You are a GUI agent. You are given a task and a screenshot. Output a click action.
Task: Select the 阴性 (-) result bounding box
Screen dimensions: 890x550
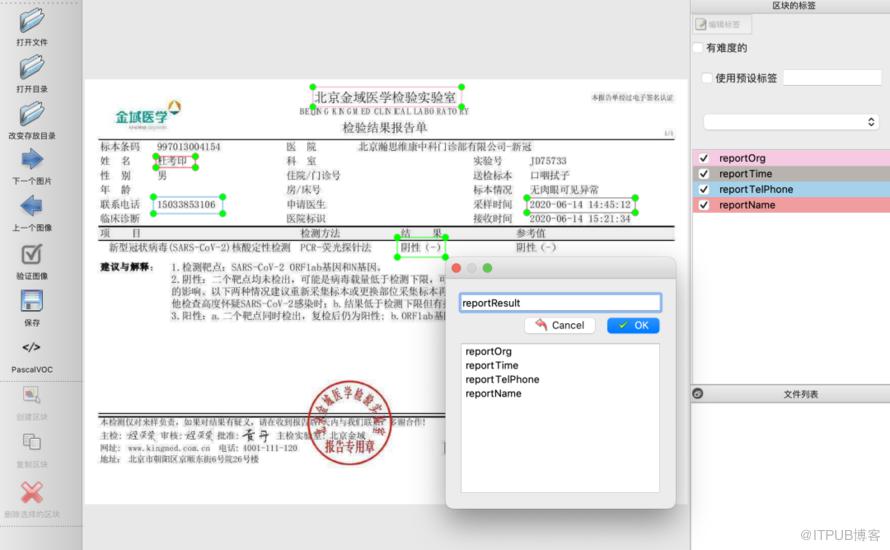421,247
